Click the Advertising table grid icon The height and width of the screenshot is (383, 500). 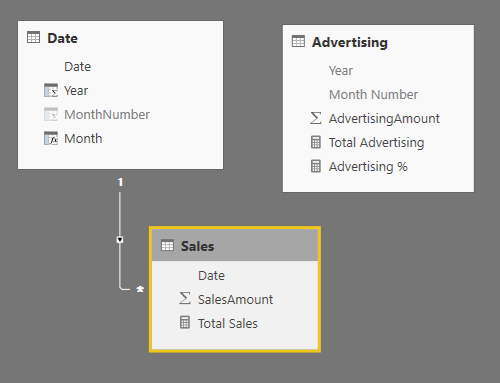298,42
